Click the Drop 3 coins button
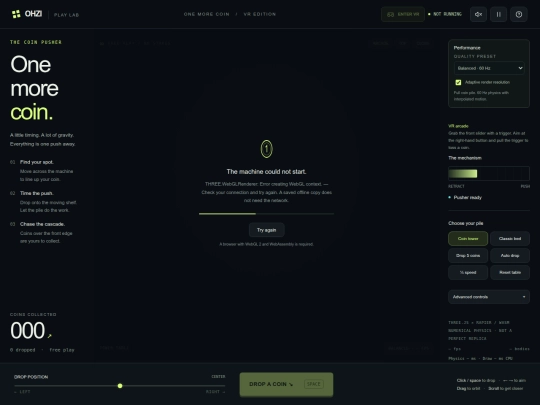 coord(468,256)
